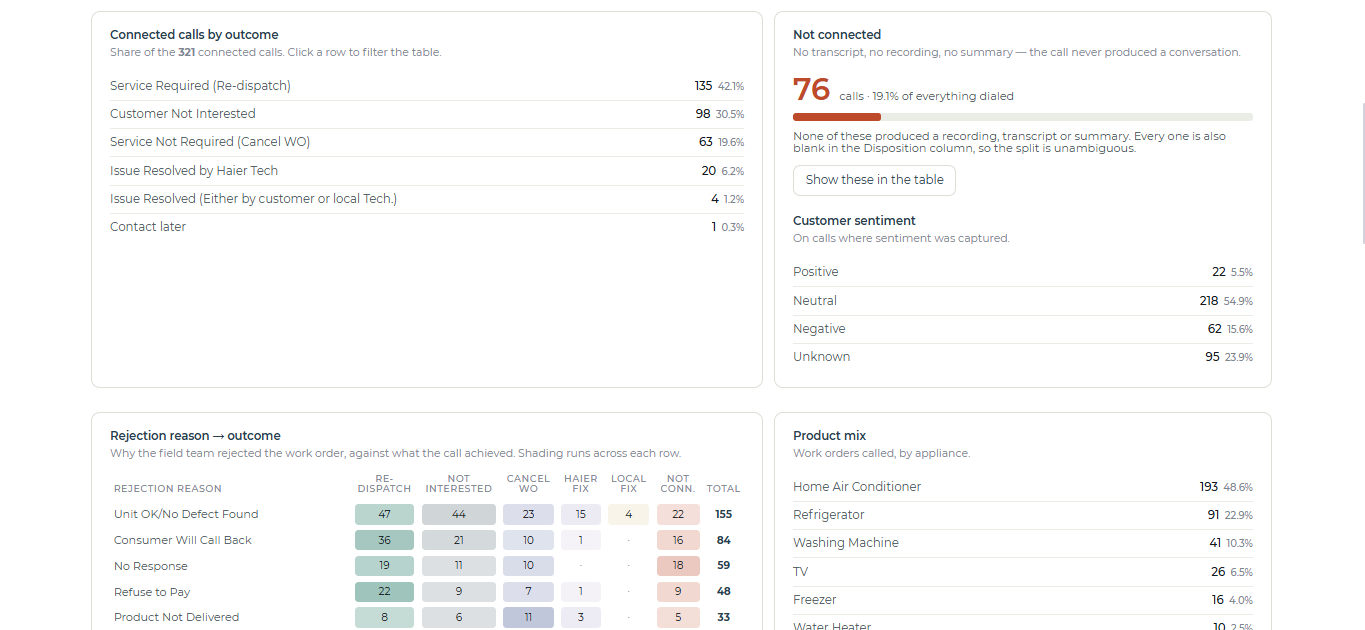Click the REJECTION REASON column header

point(168,489)
